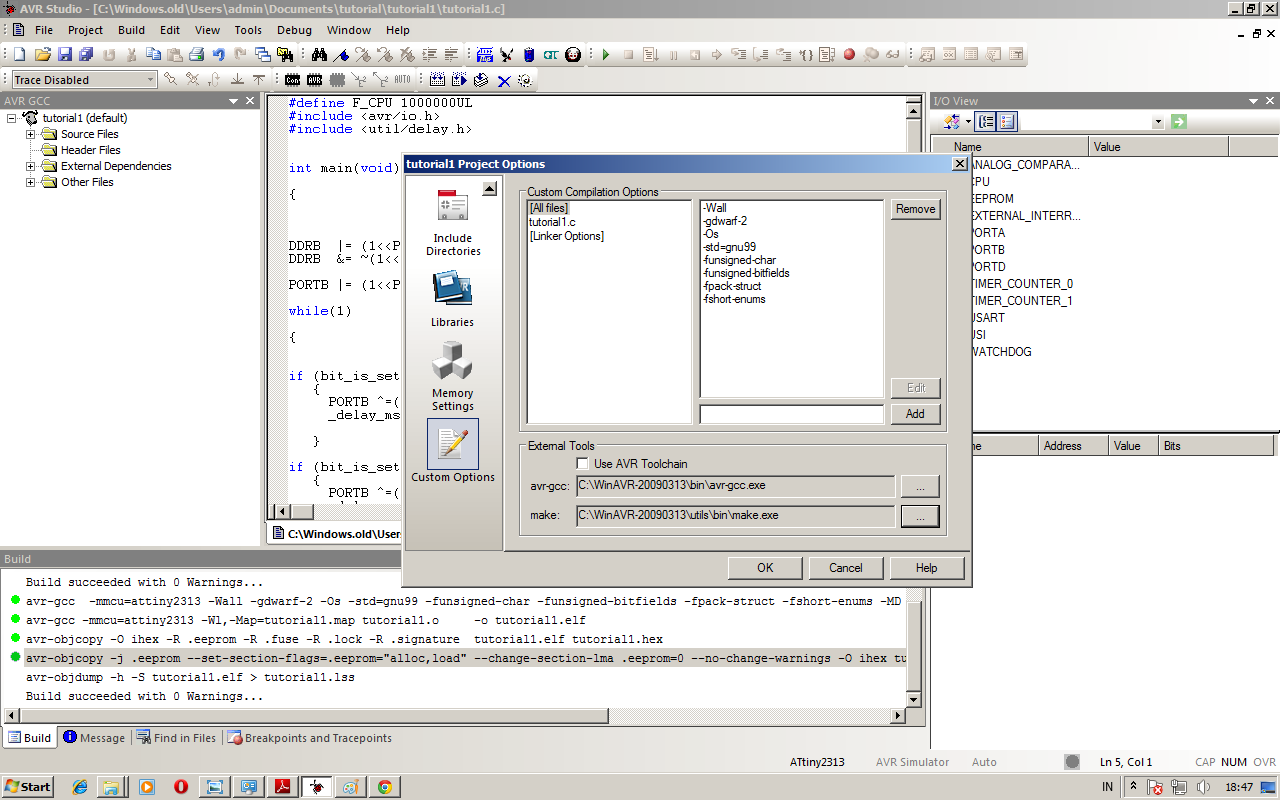Click the AVR chip programmer icon

pos(315,79)
